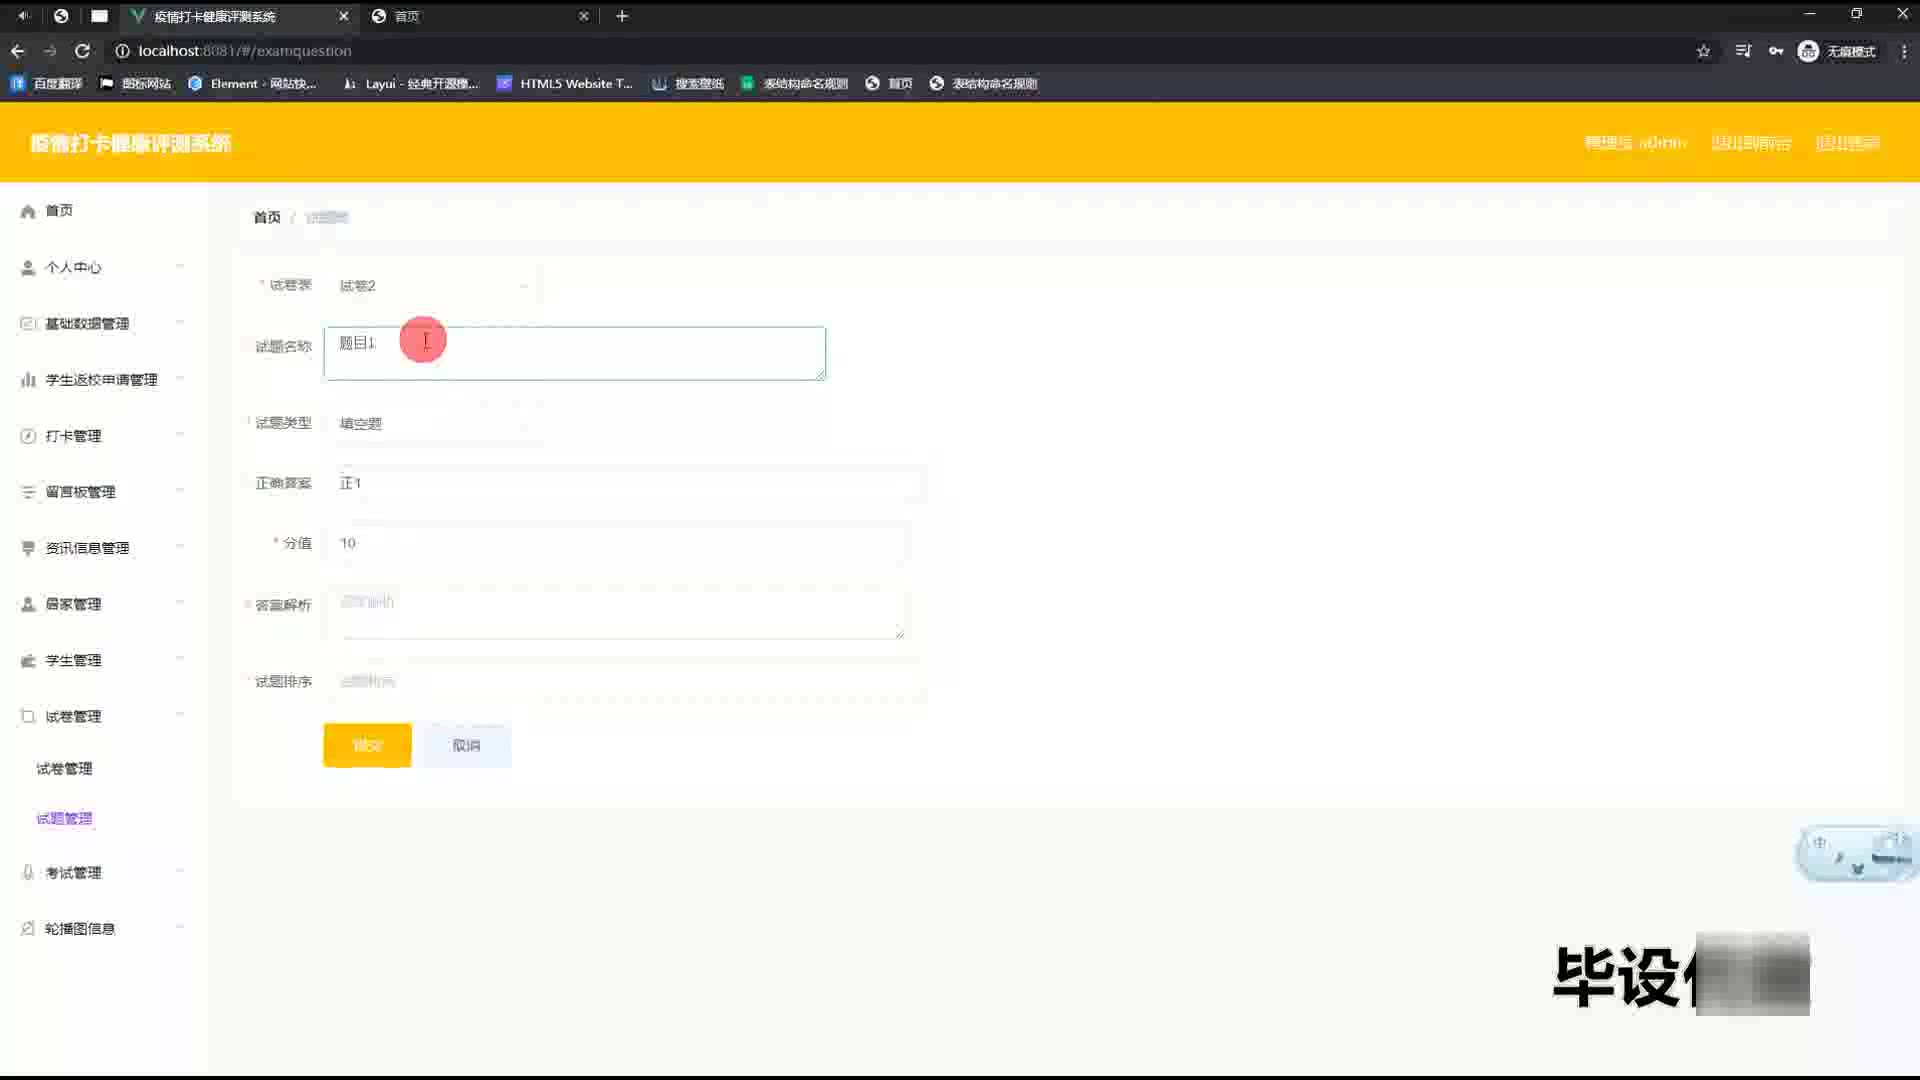Viewport: 1920px width, 1080px height.
Task: Open the Layui bookmark
Action: [411, 84]
